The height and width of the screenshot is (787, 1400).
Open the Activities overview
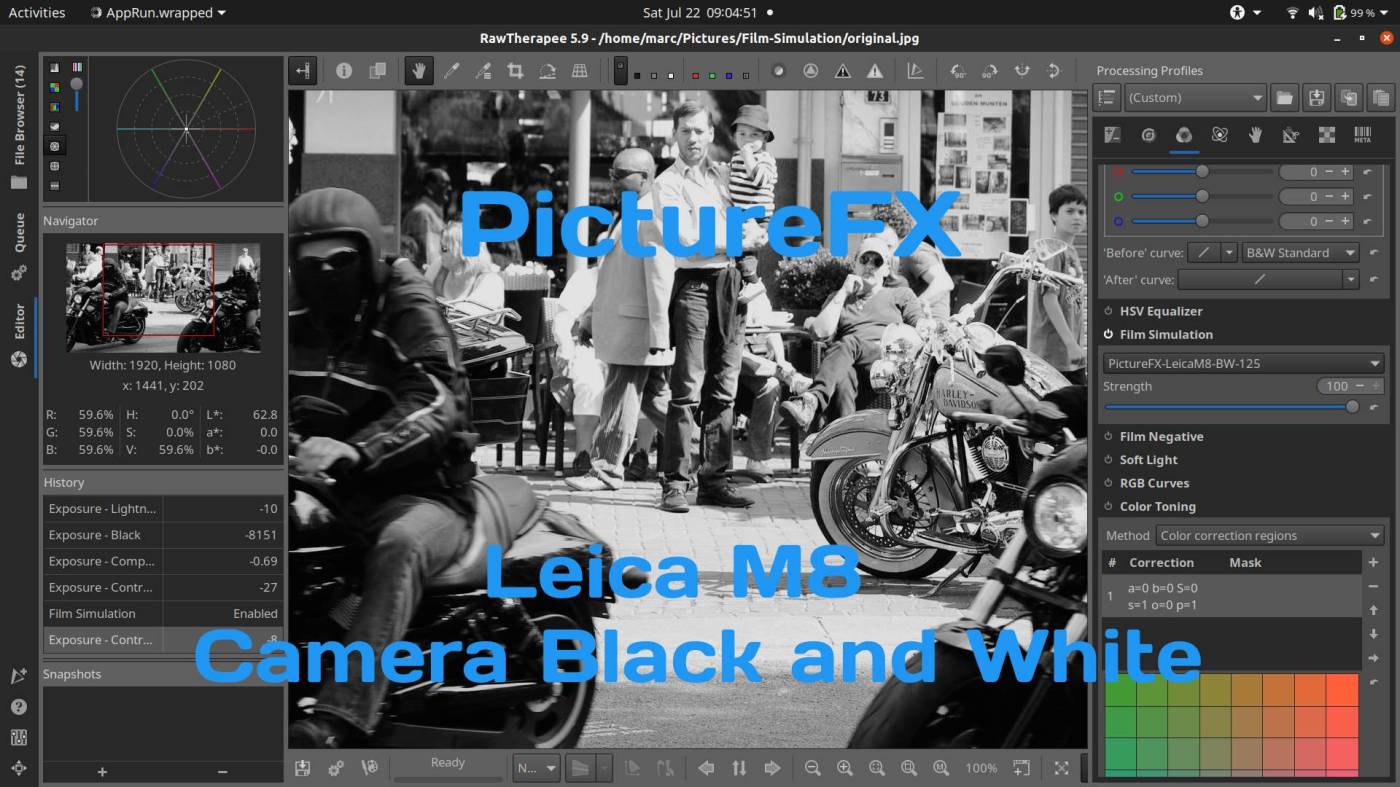pos(37,13)
